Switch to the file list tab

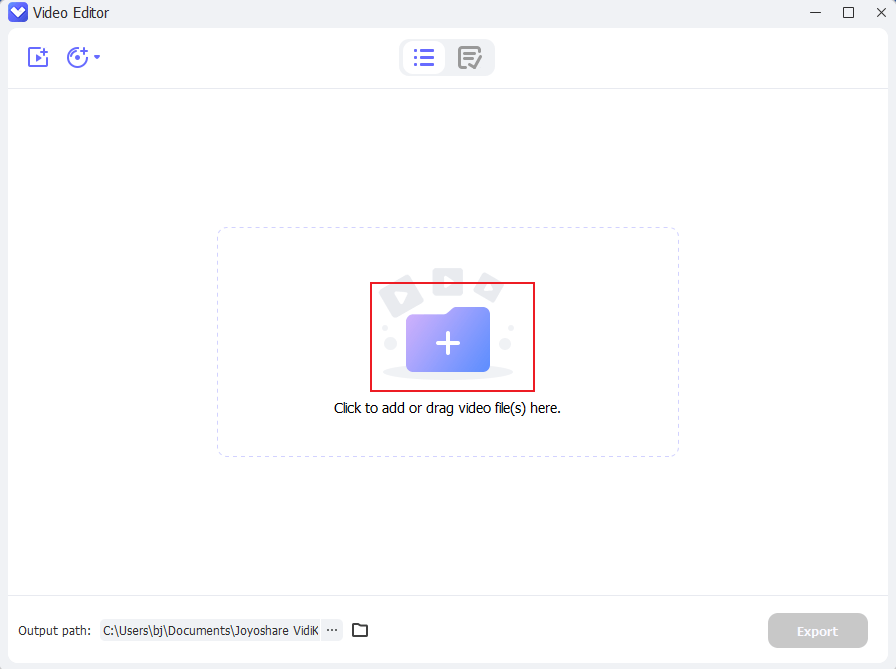[x=424, y=57]
